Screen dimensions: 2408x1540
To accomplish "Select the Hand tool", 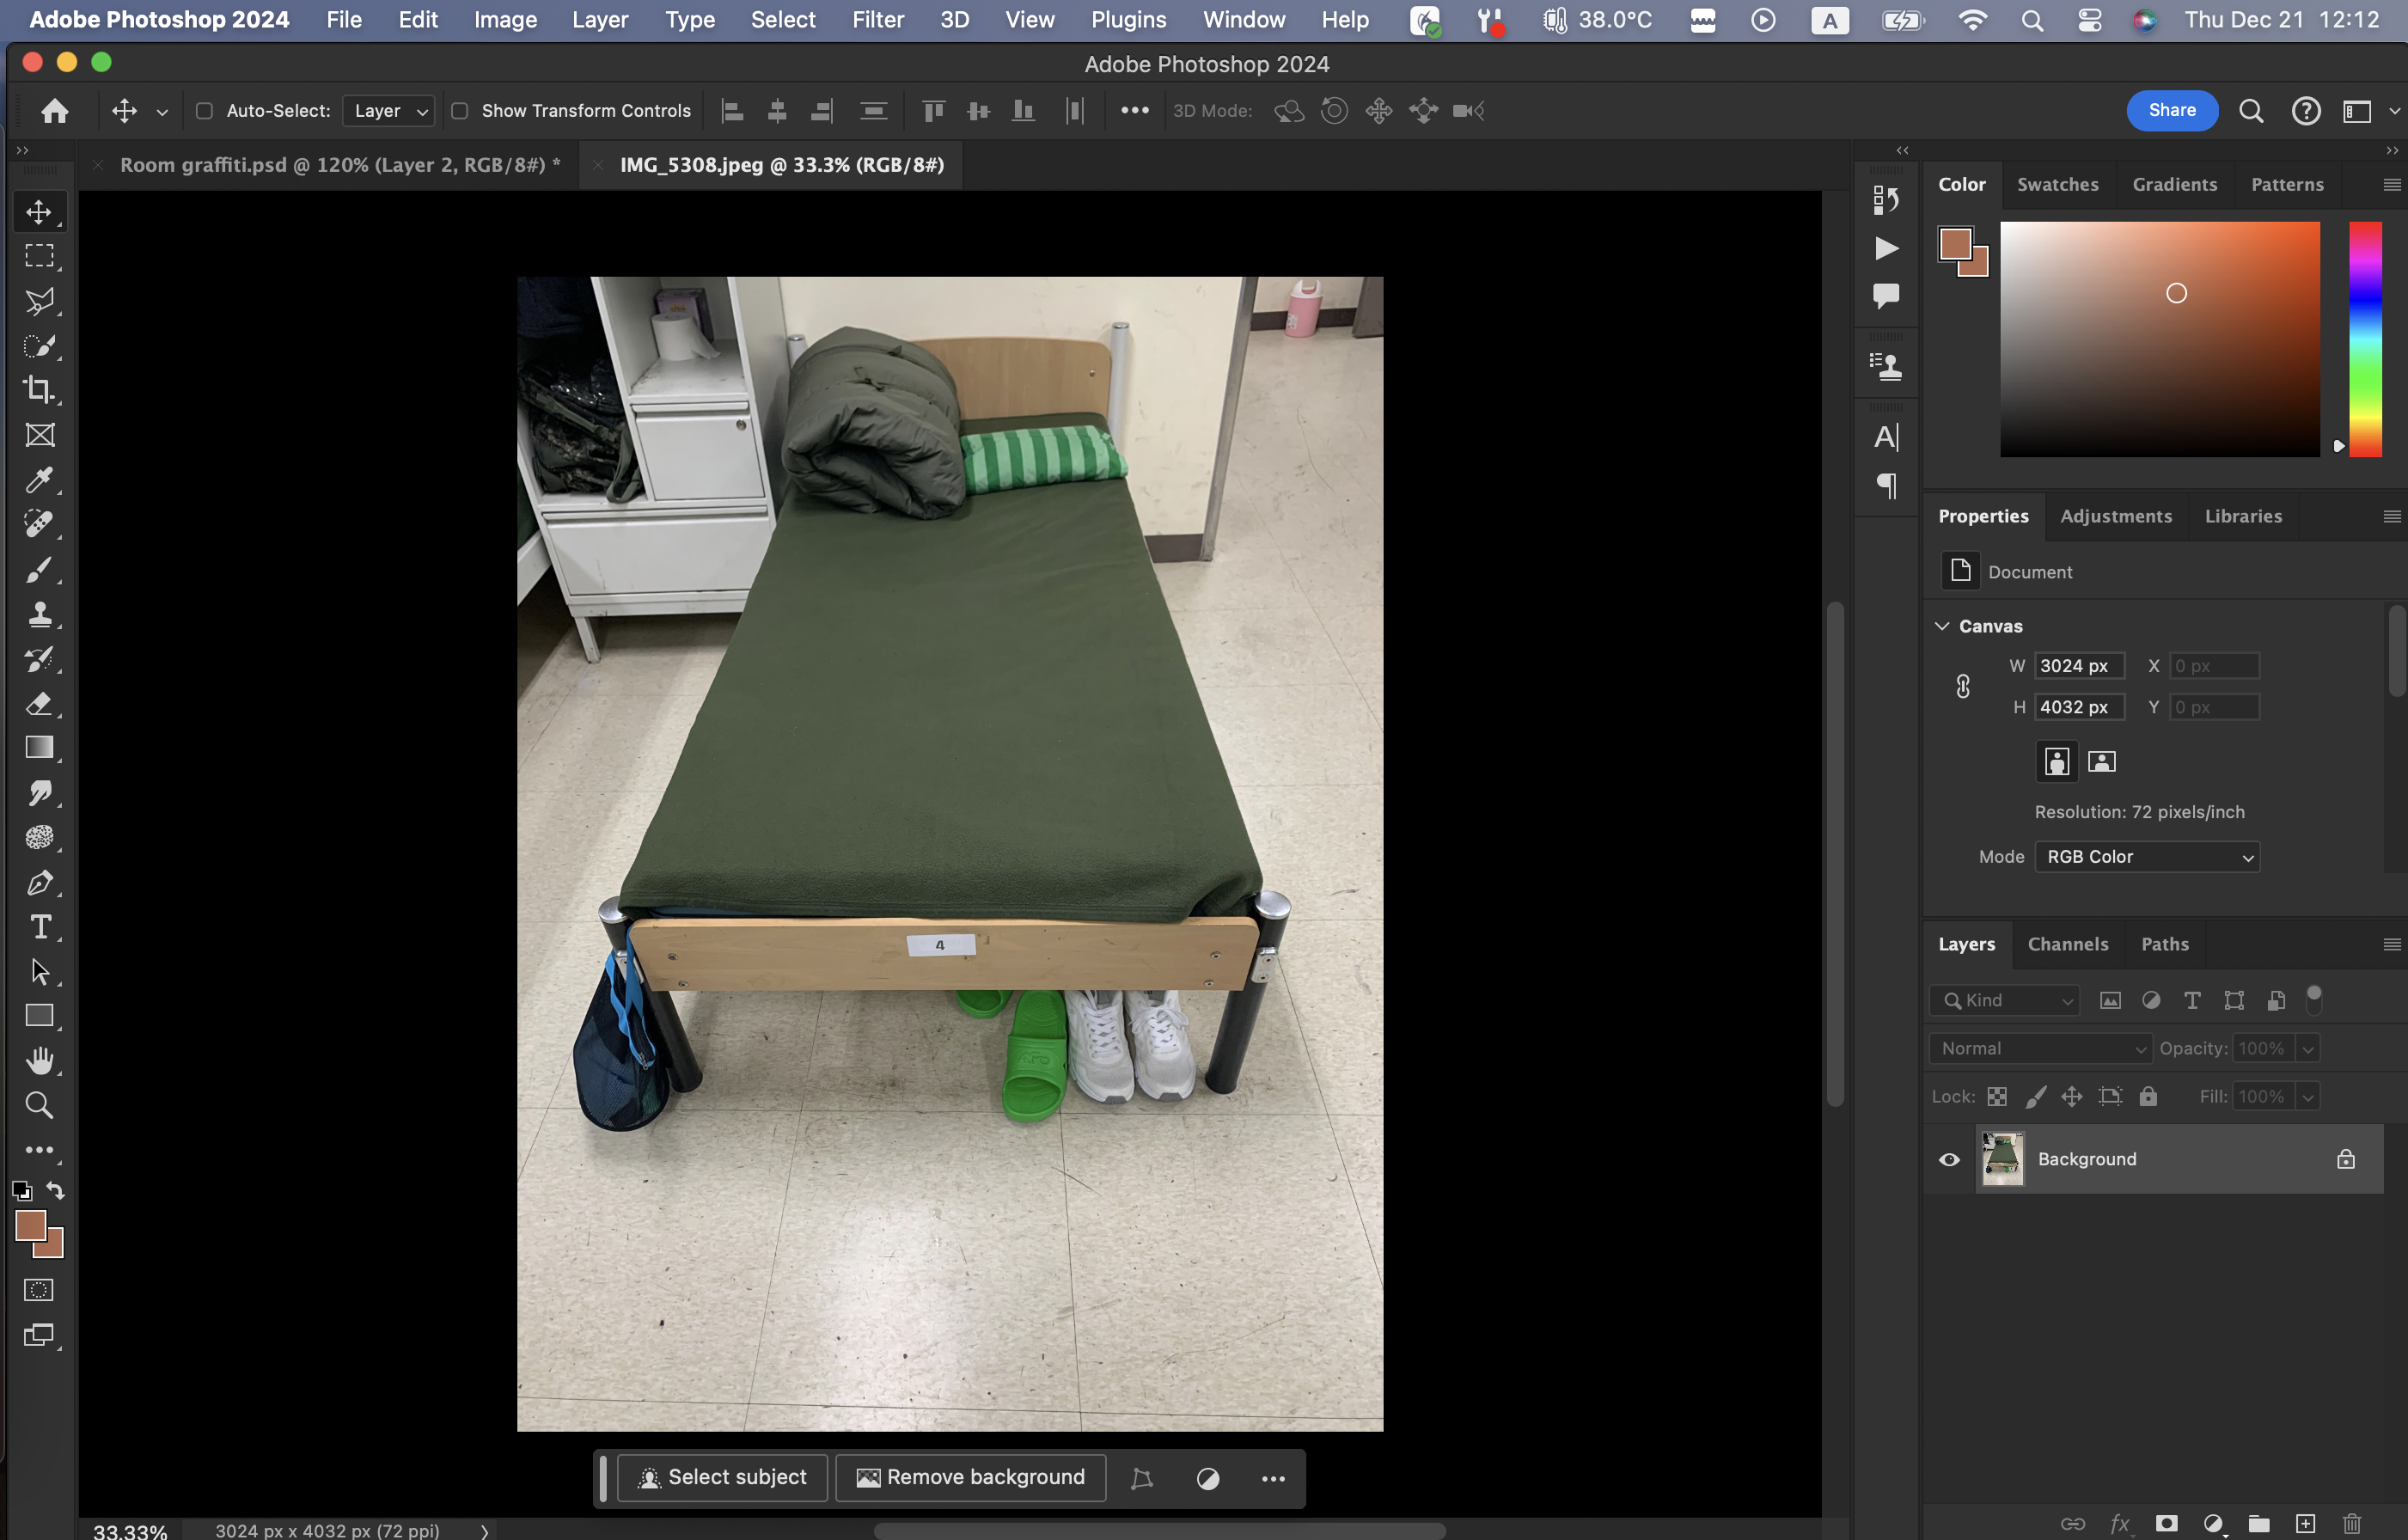I will point(39,1061).
